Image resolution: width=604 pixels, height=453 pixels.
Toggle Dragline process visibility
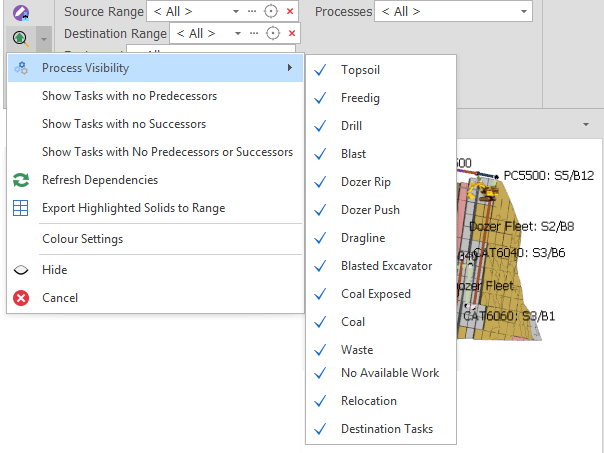pos(320,238)
